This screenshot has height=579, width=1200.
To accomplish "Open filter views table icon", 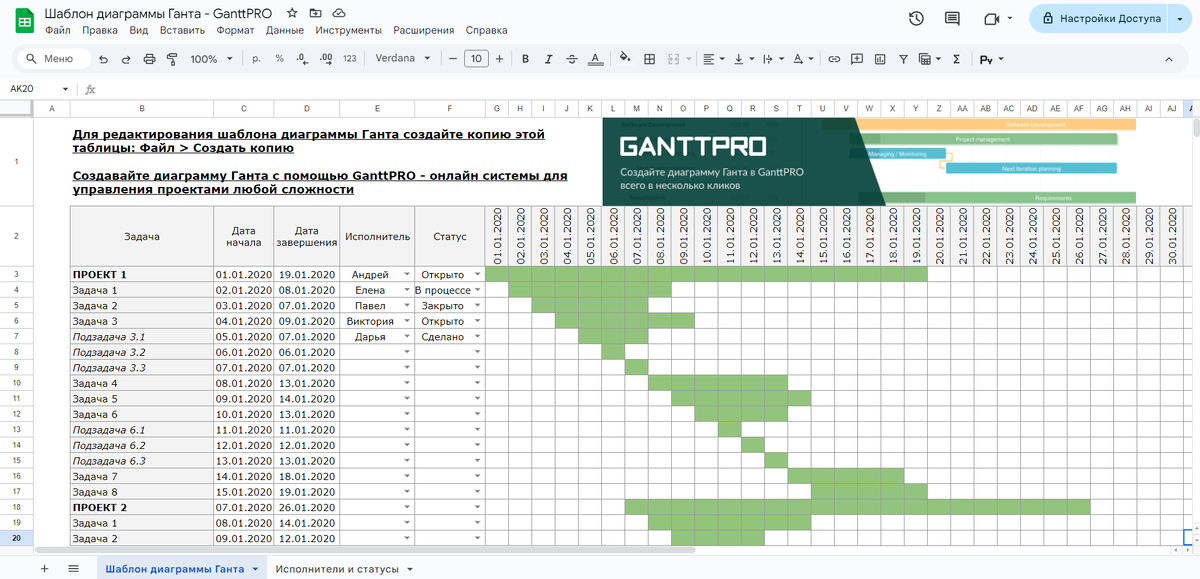I will [924, 59].
